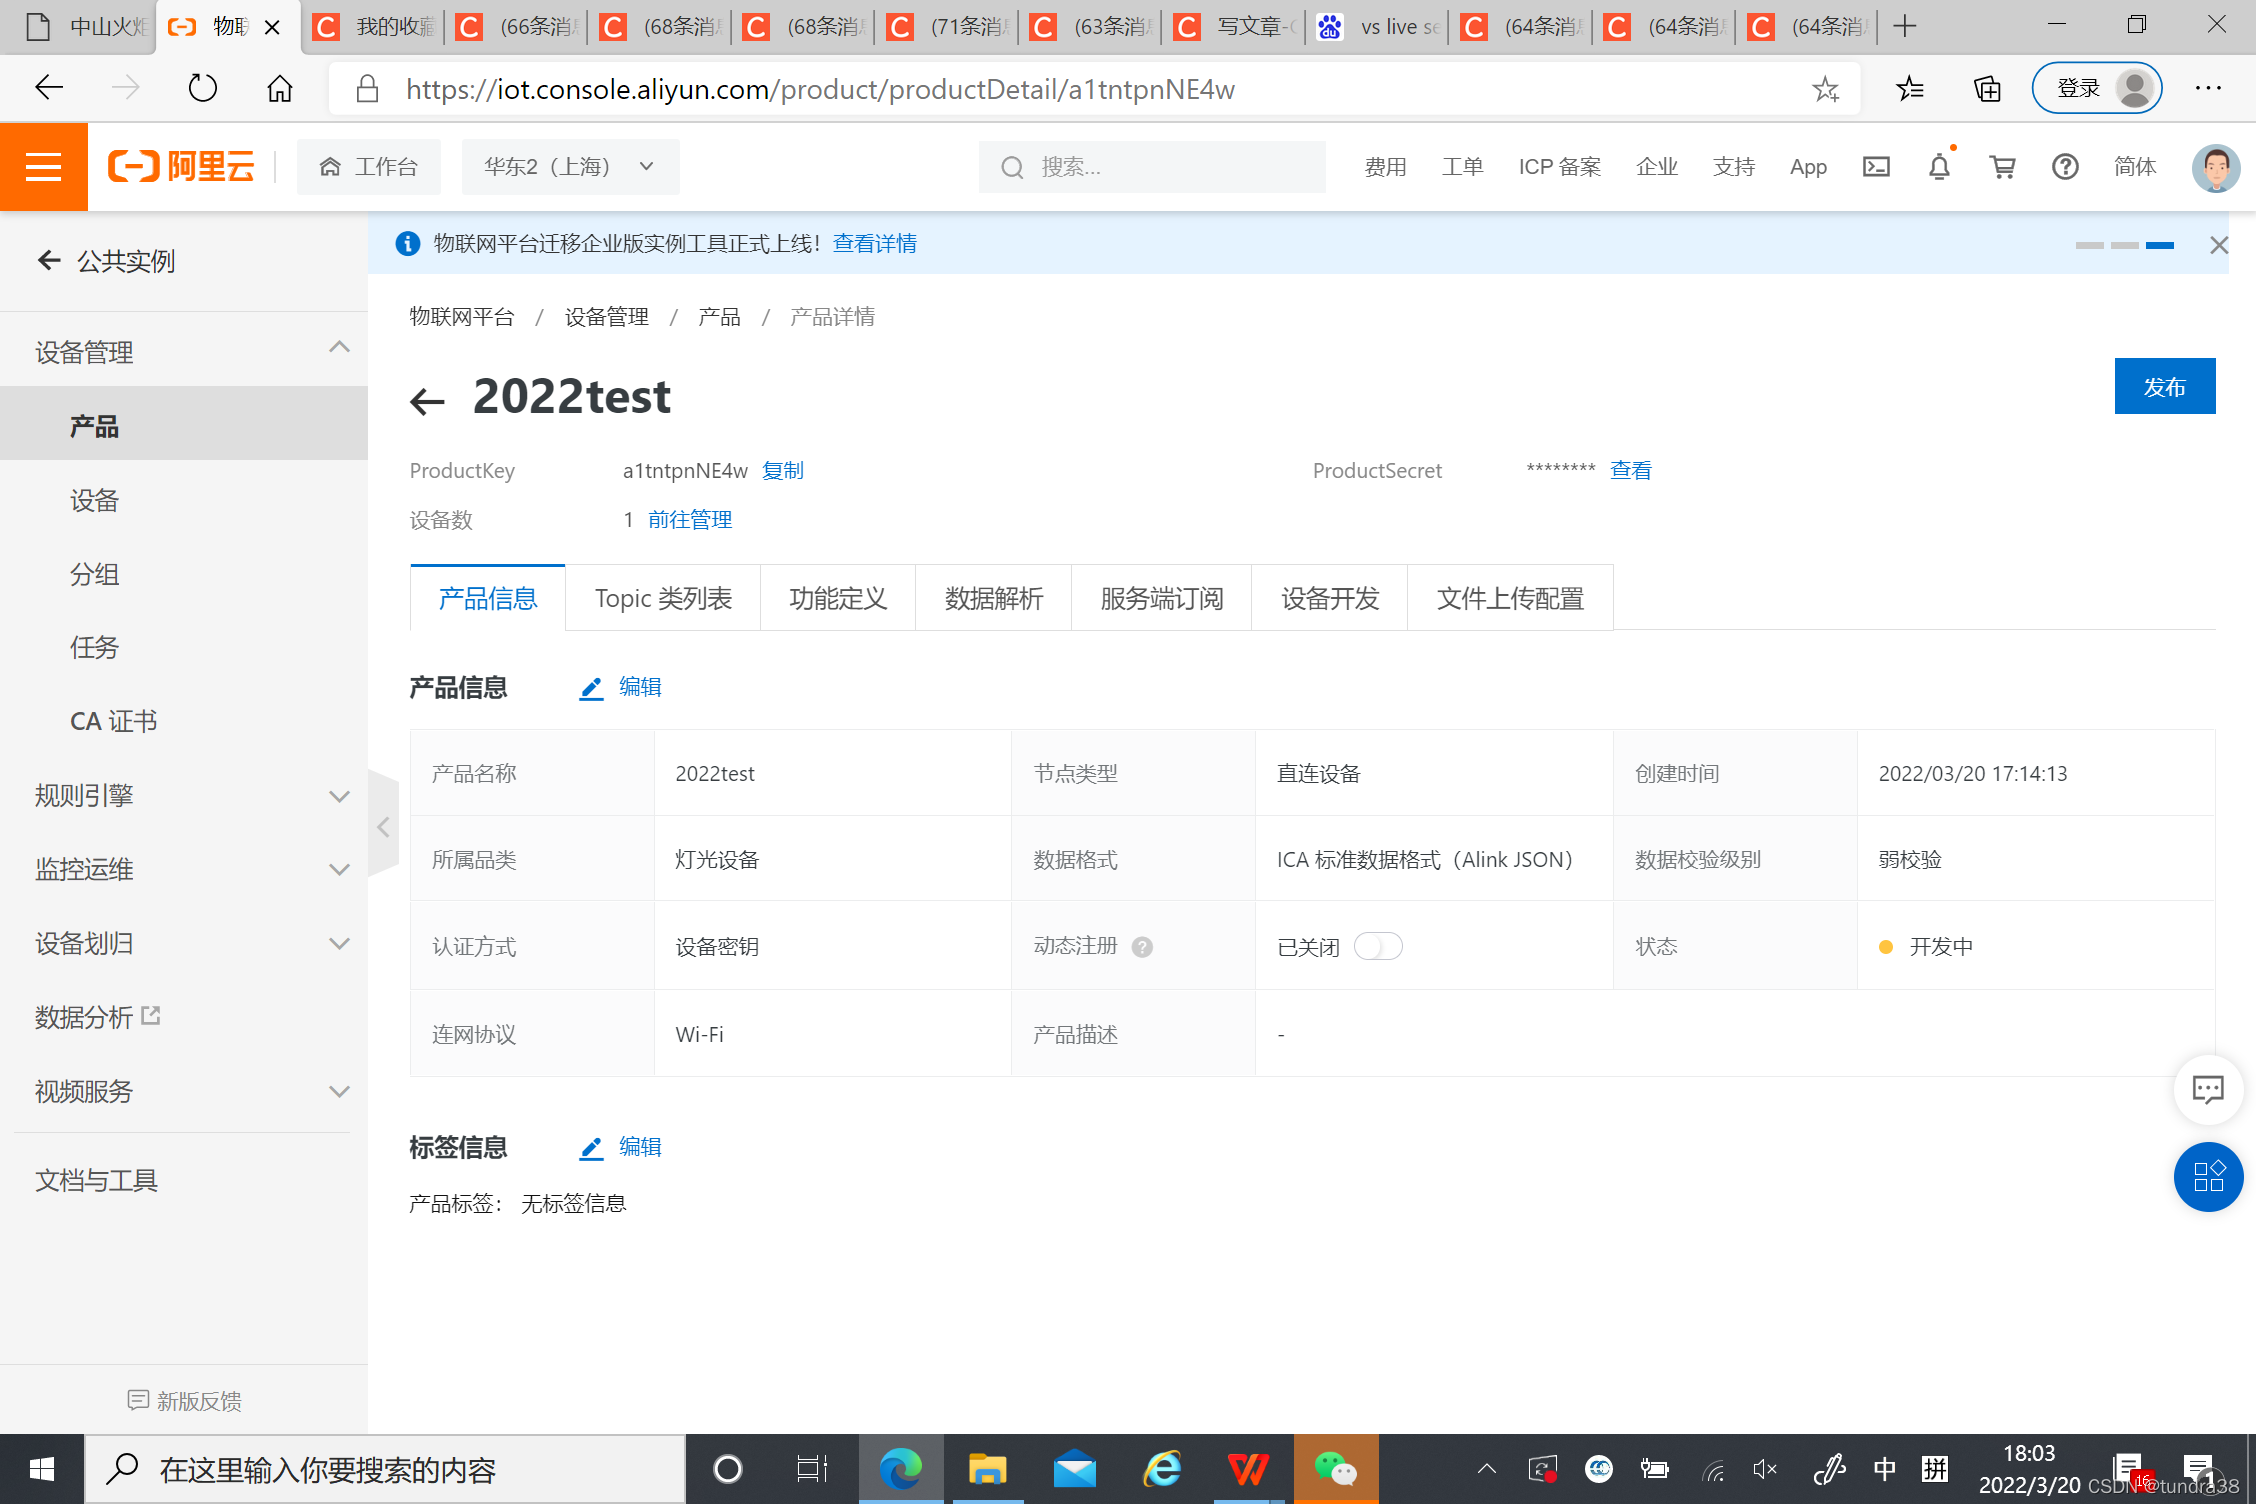
Task: Open the Aliyun hamburger menu
Action: [x=43, y=167]
